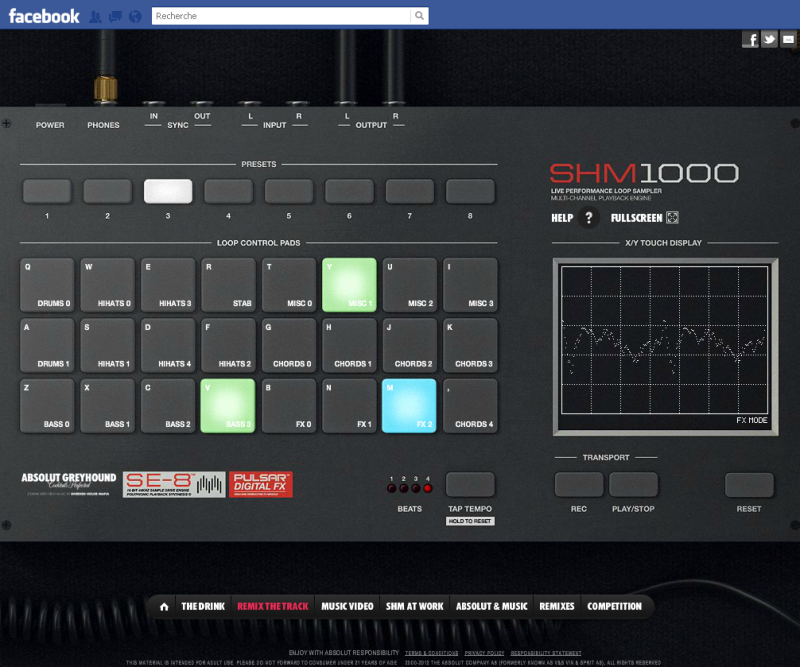Trigger the MISC 2 pad
The height and width of the screenshot is (667, 800).
click(410, 285)
